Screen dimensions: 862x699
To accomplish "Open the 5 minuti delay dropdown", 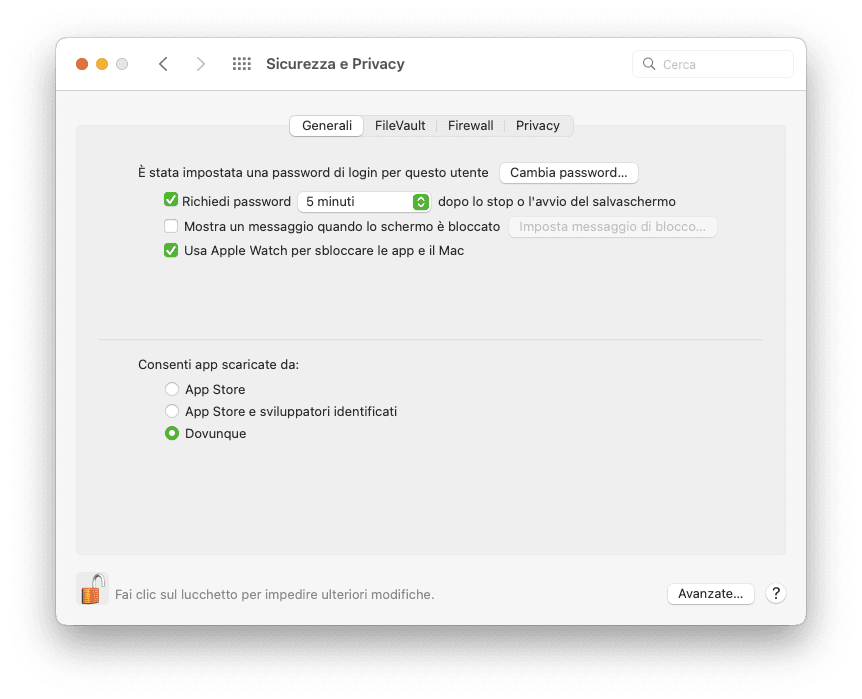I will [x=364, y=202].
